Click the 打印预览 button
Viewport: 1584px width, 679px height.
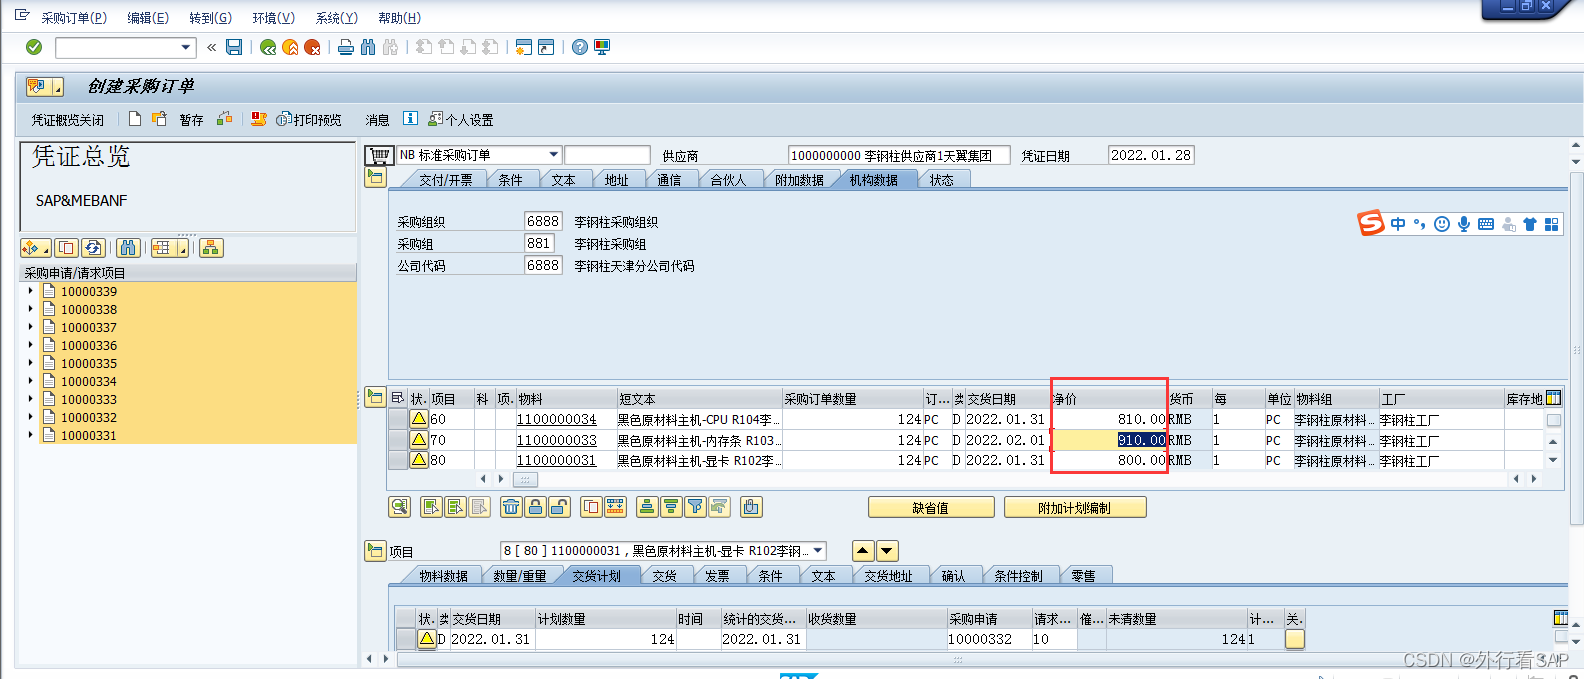tap(309, 120)
